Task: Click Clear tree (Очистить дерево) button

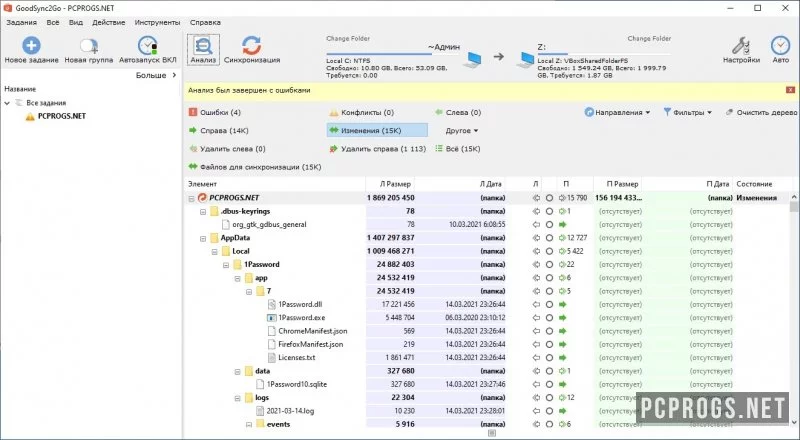Action: point(761,112)
